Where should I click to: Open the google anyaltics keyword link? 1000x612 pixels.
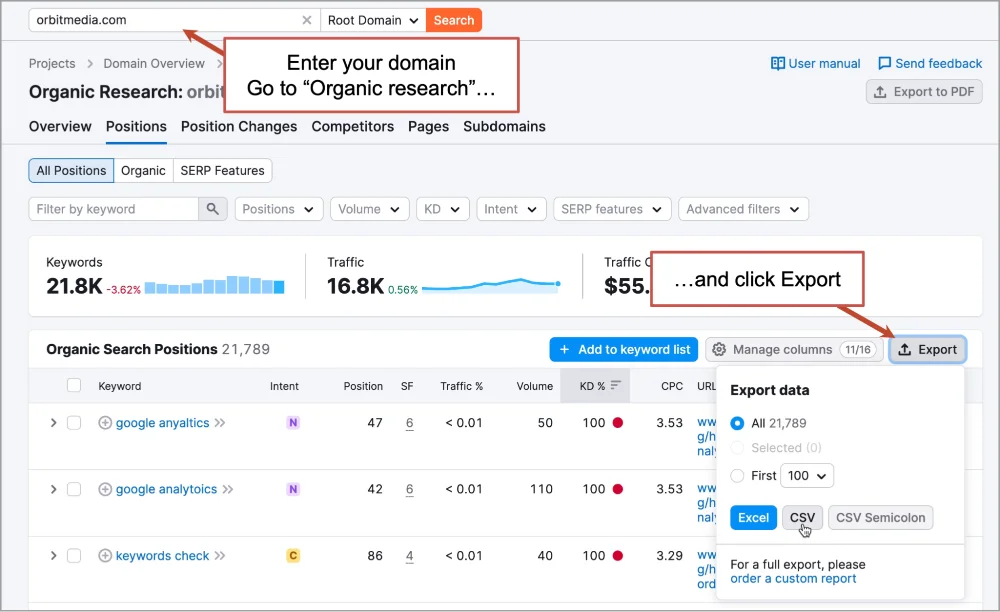pyautogui.click(x=163, y=423)
